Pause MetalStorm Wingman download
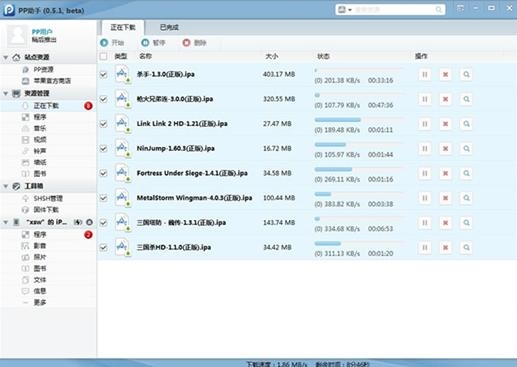Viewport: 517px width, 367px height. pos(425,198)
